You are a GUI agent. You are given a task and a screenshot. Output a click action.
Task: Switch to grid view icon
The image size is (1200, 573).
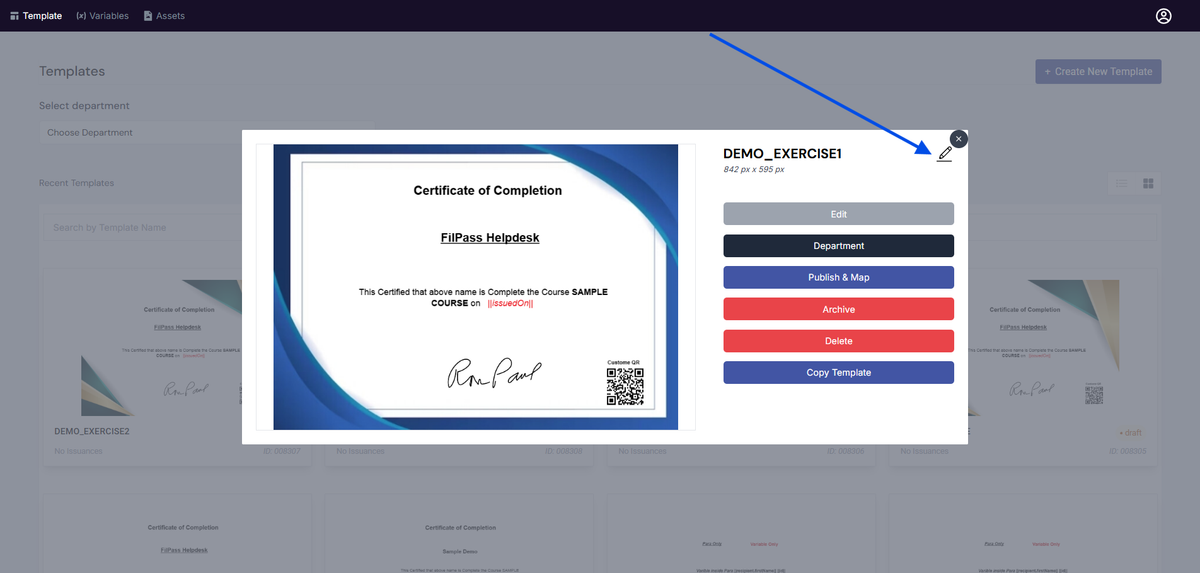point(1148,183)
